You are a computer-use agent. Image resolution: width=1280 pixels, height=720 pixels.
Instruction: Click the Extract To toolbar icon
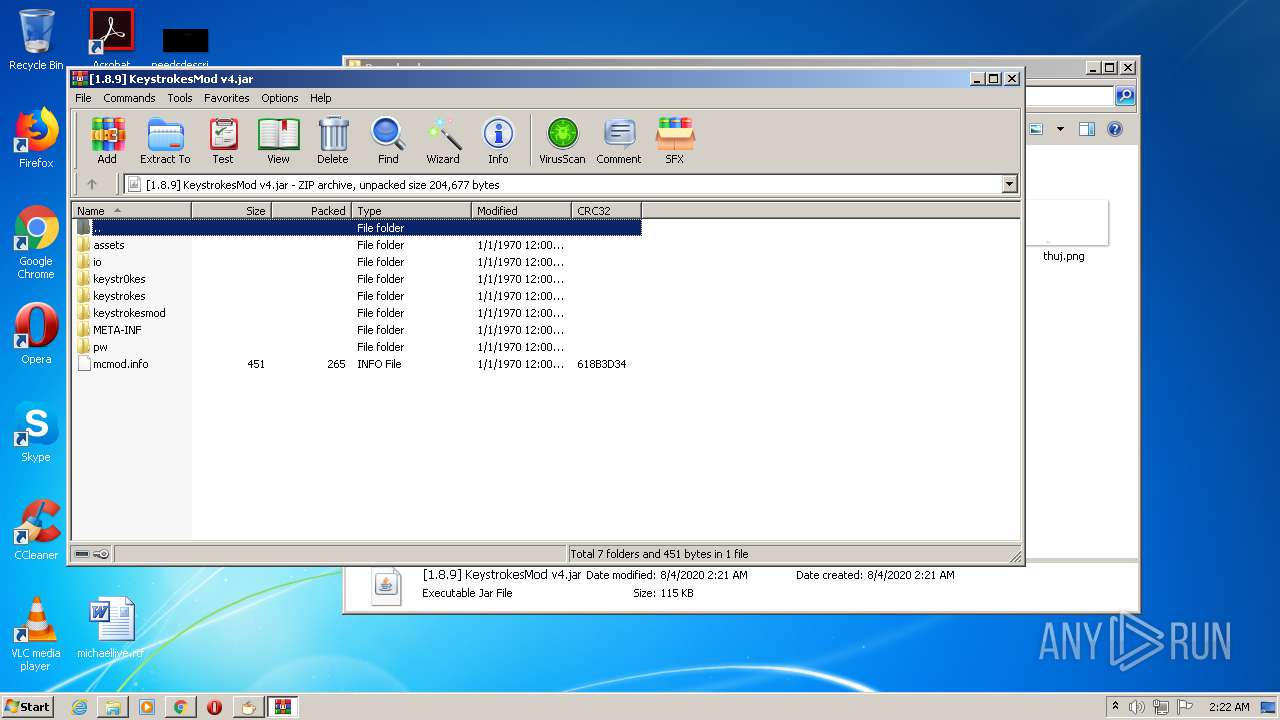coord(165,141)
